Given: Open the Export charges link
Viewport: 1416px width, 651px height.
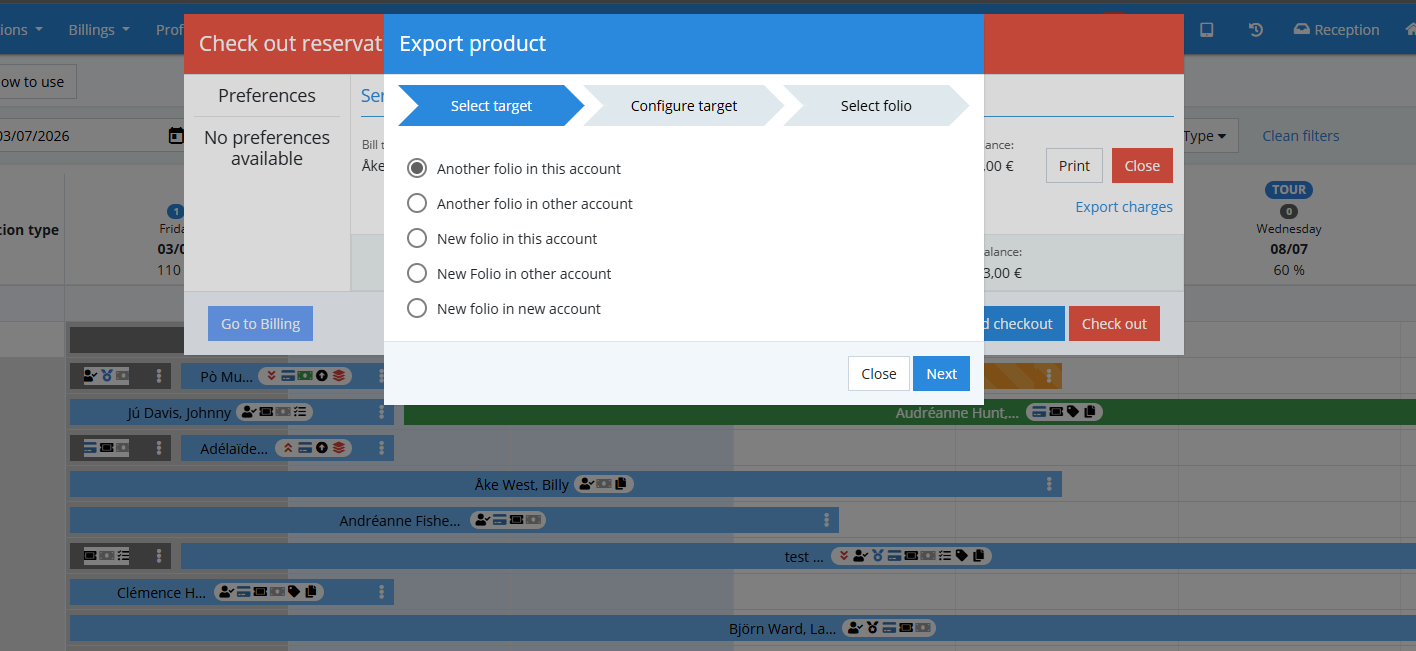Looking at the screenshot, I should click(x=1124, y=207).
